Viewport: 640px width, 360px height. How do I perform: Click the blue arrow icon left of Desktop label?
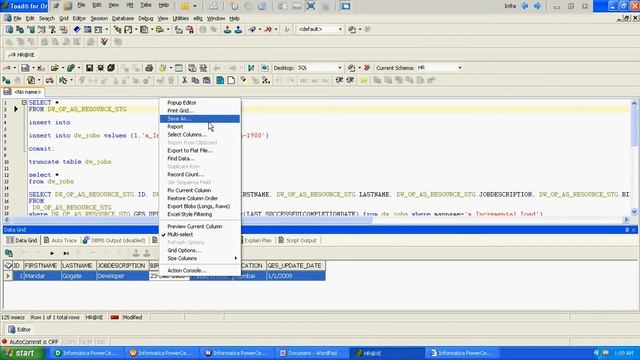point(251,68)
